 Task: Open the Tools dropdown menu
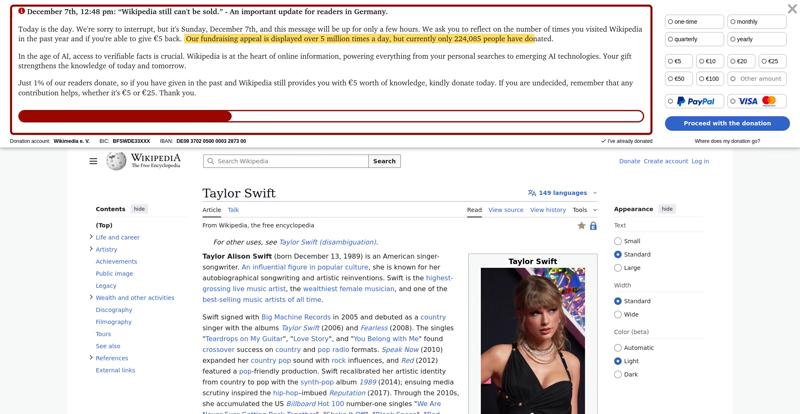tap(585, 210)
